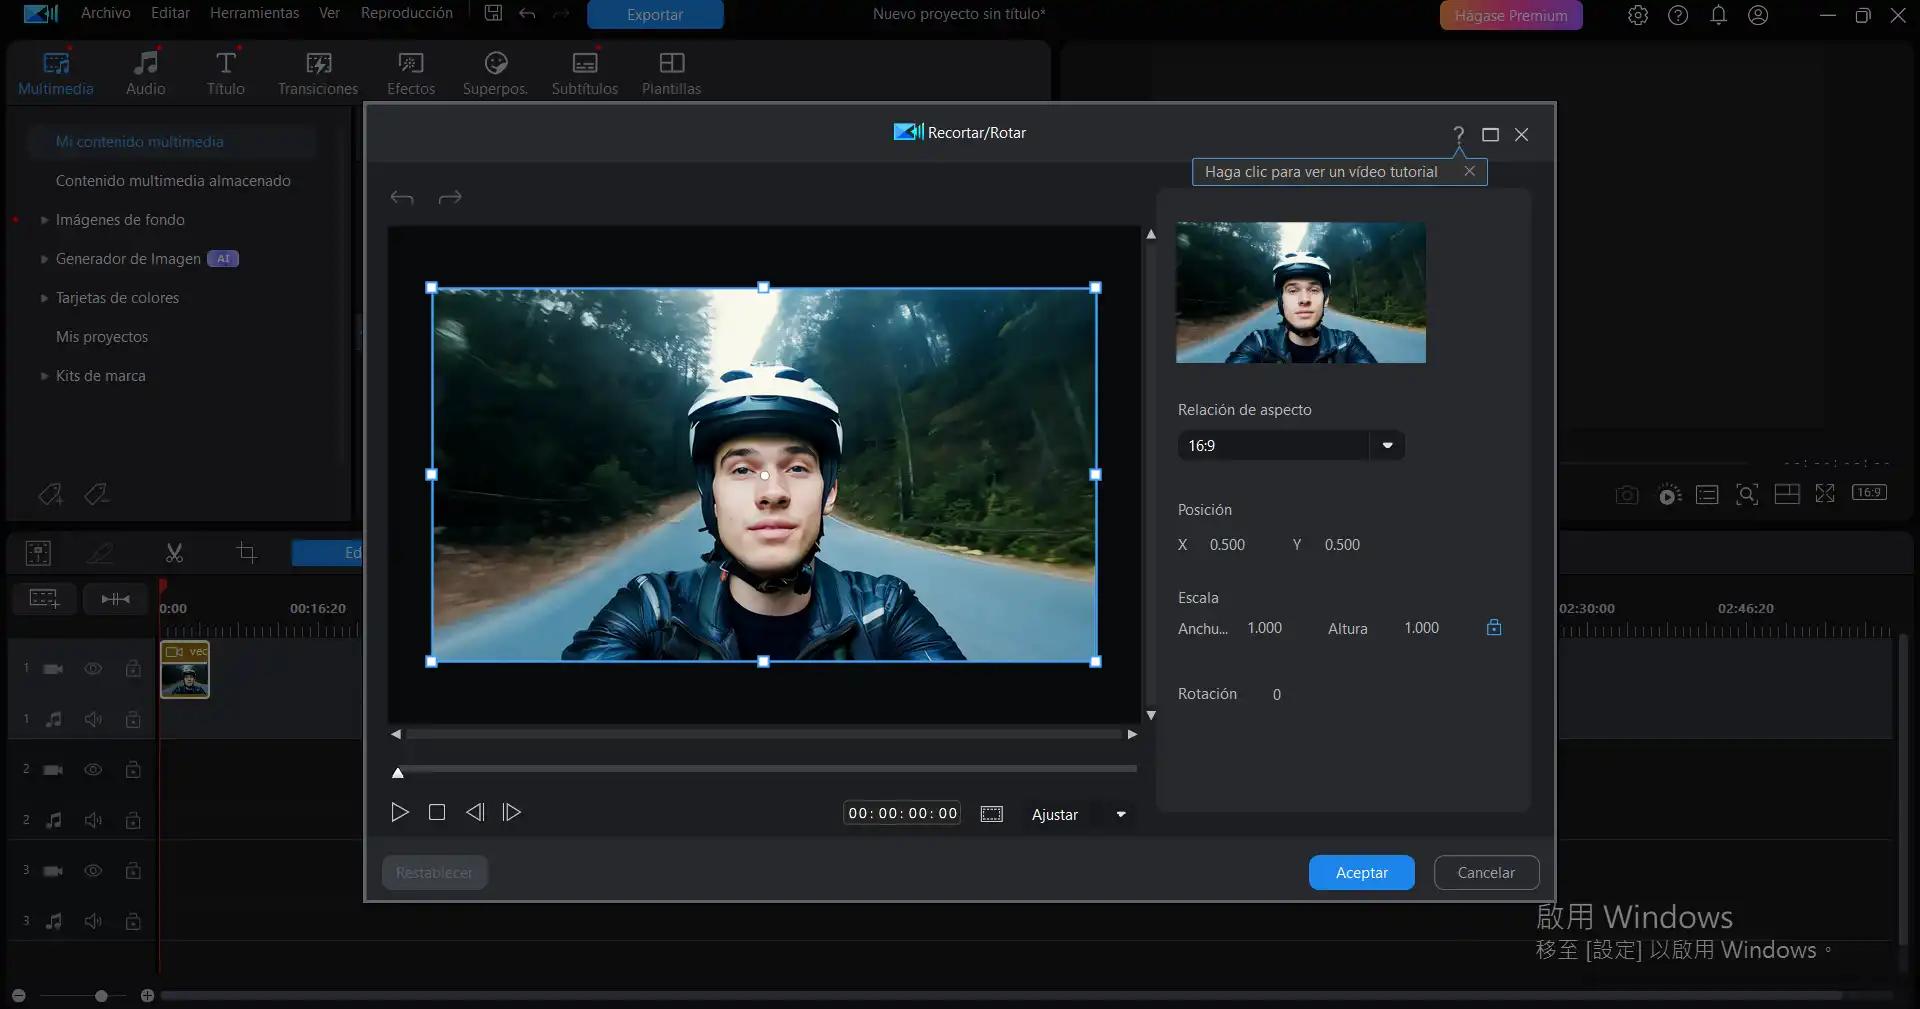Open the help question mark in dialog
Image resolution: width=1920 pixels, height=1009 pixels.
coord(1458,134)
